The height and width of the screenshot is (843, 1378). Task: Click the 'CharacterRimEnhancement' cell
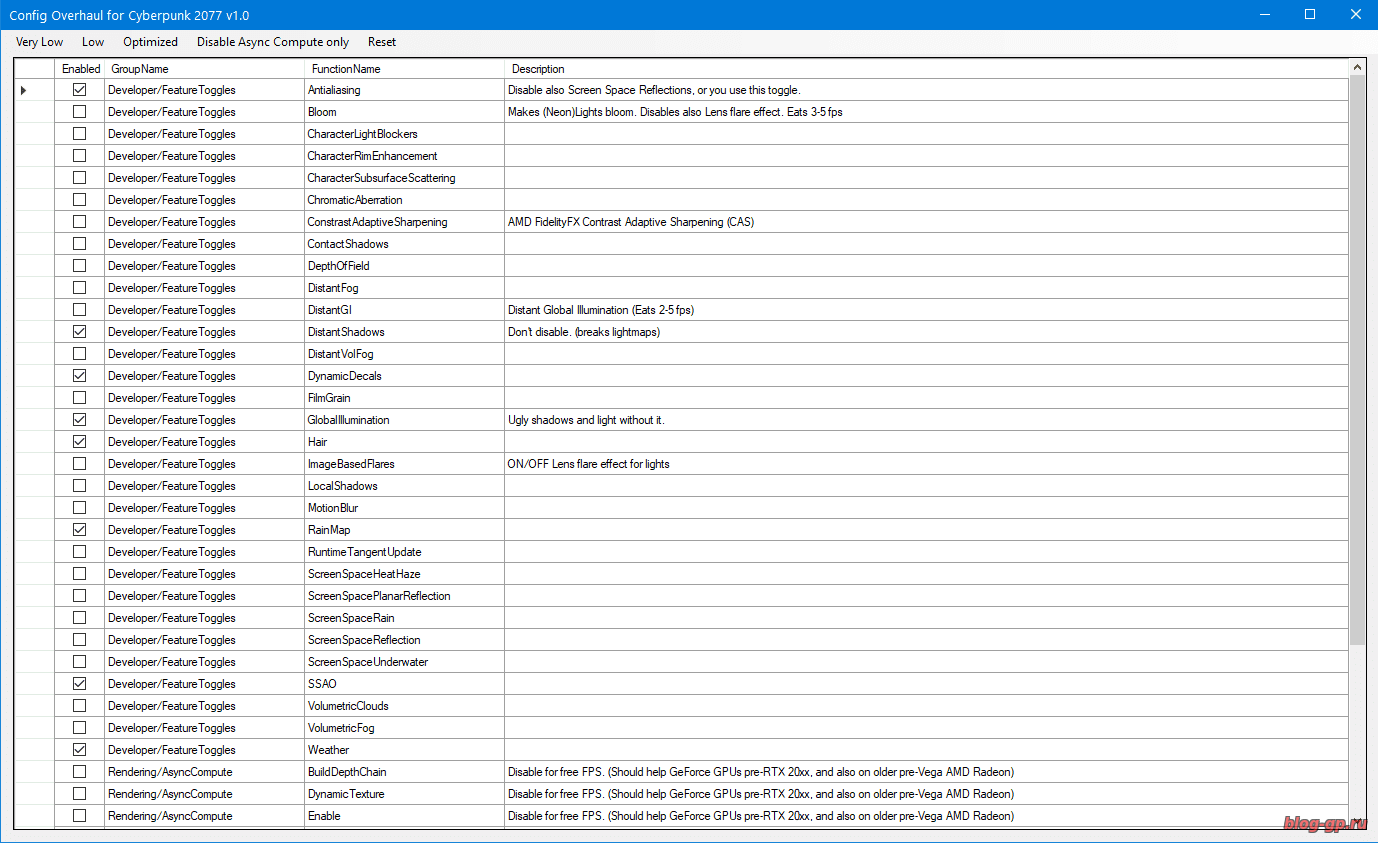tap(404, 156)
